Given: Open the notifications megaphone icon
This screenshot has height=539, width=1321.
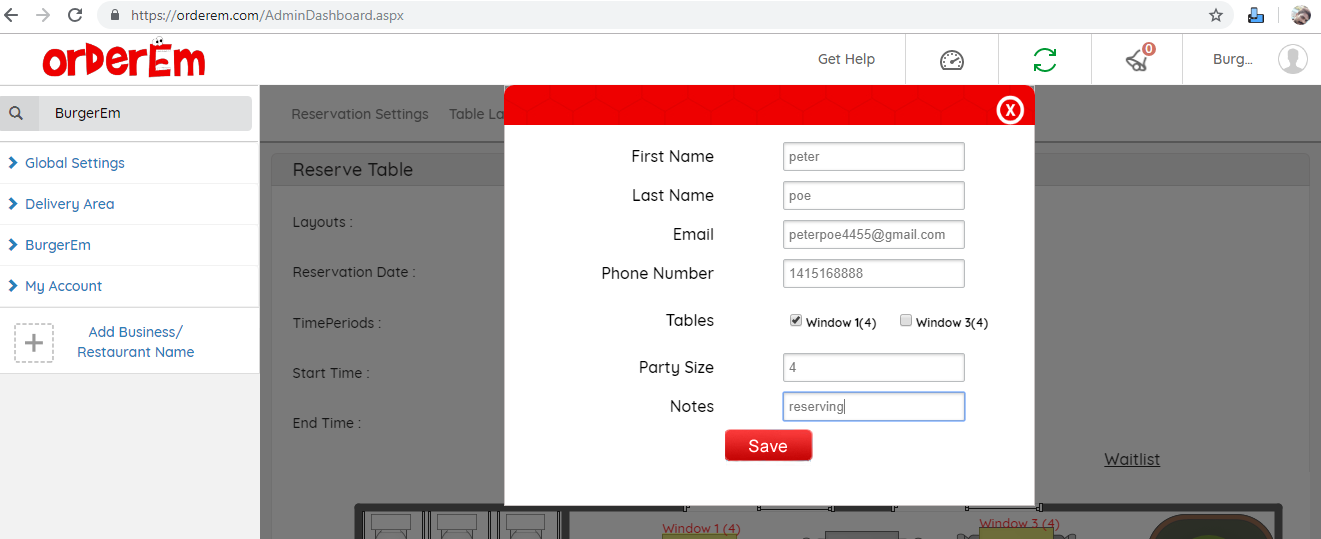Looking at the screenshot, I should point(1138,60).
